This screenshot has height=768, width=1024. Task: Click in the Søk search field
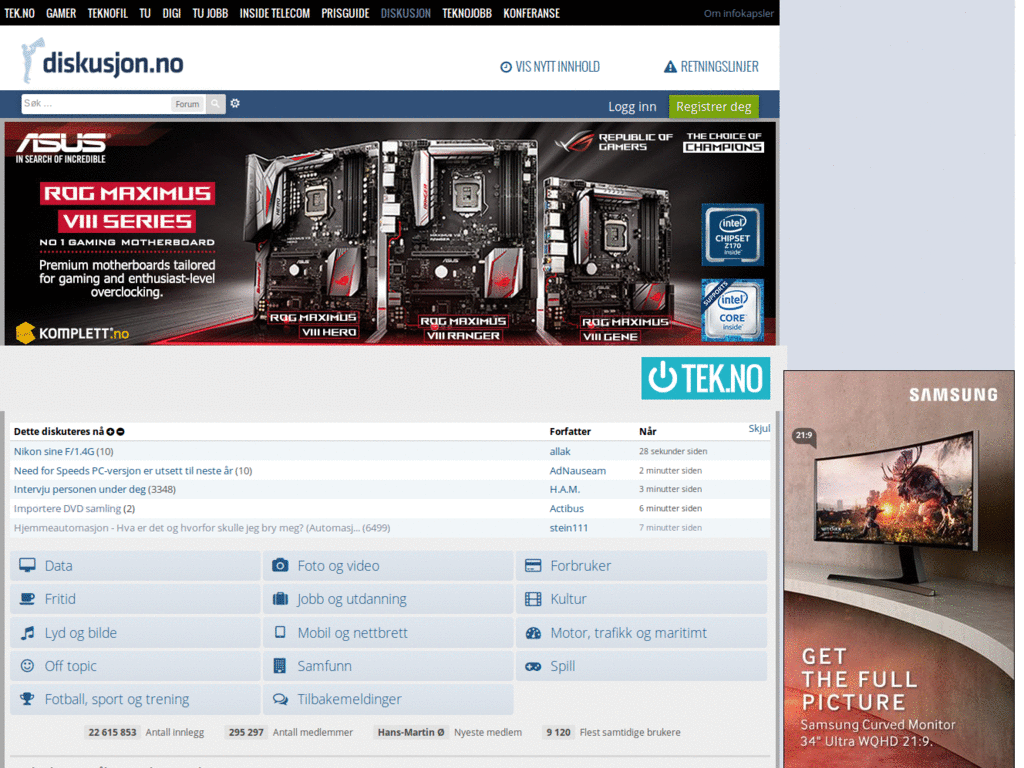pyautogui.click(x=96, y=104)
